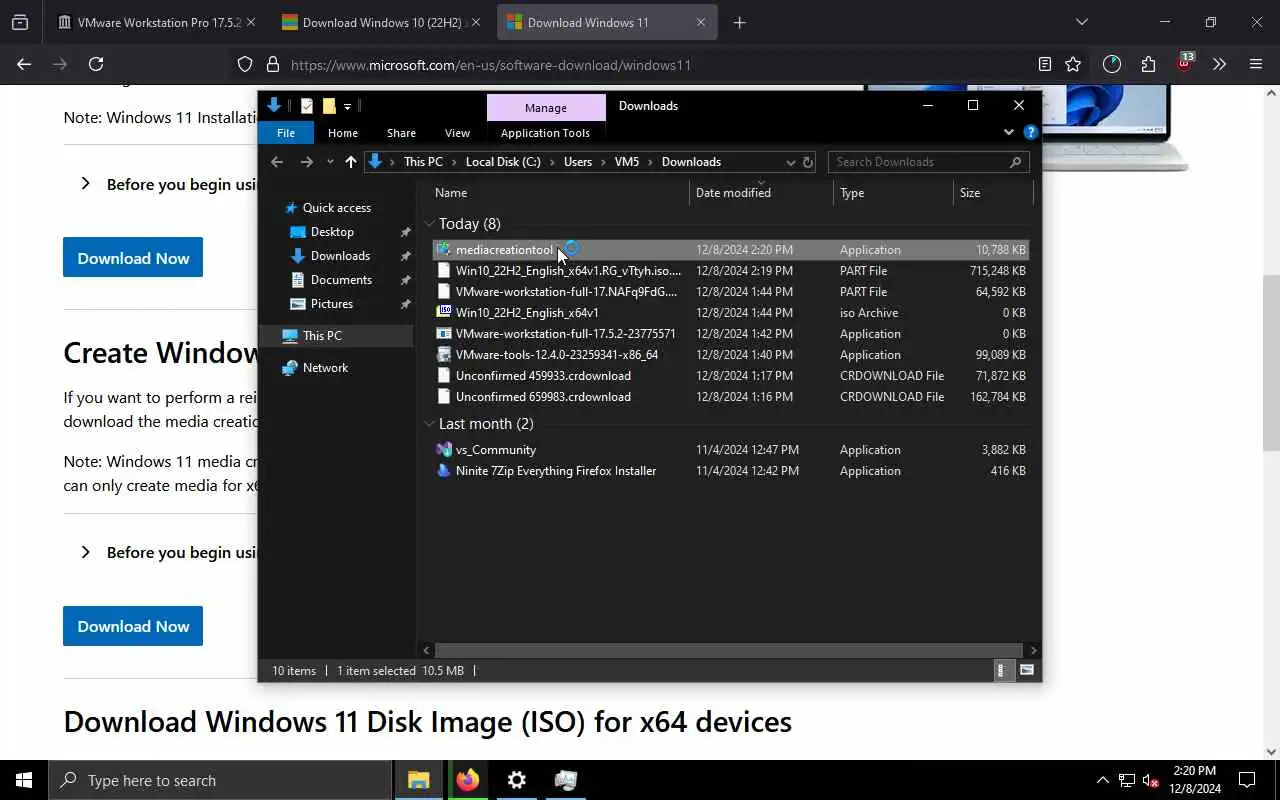Click Quick access toolbar Properties icon
The image size is (1280, 800).
tap(306, 106)
